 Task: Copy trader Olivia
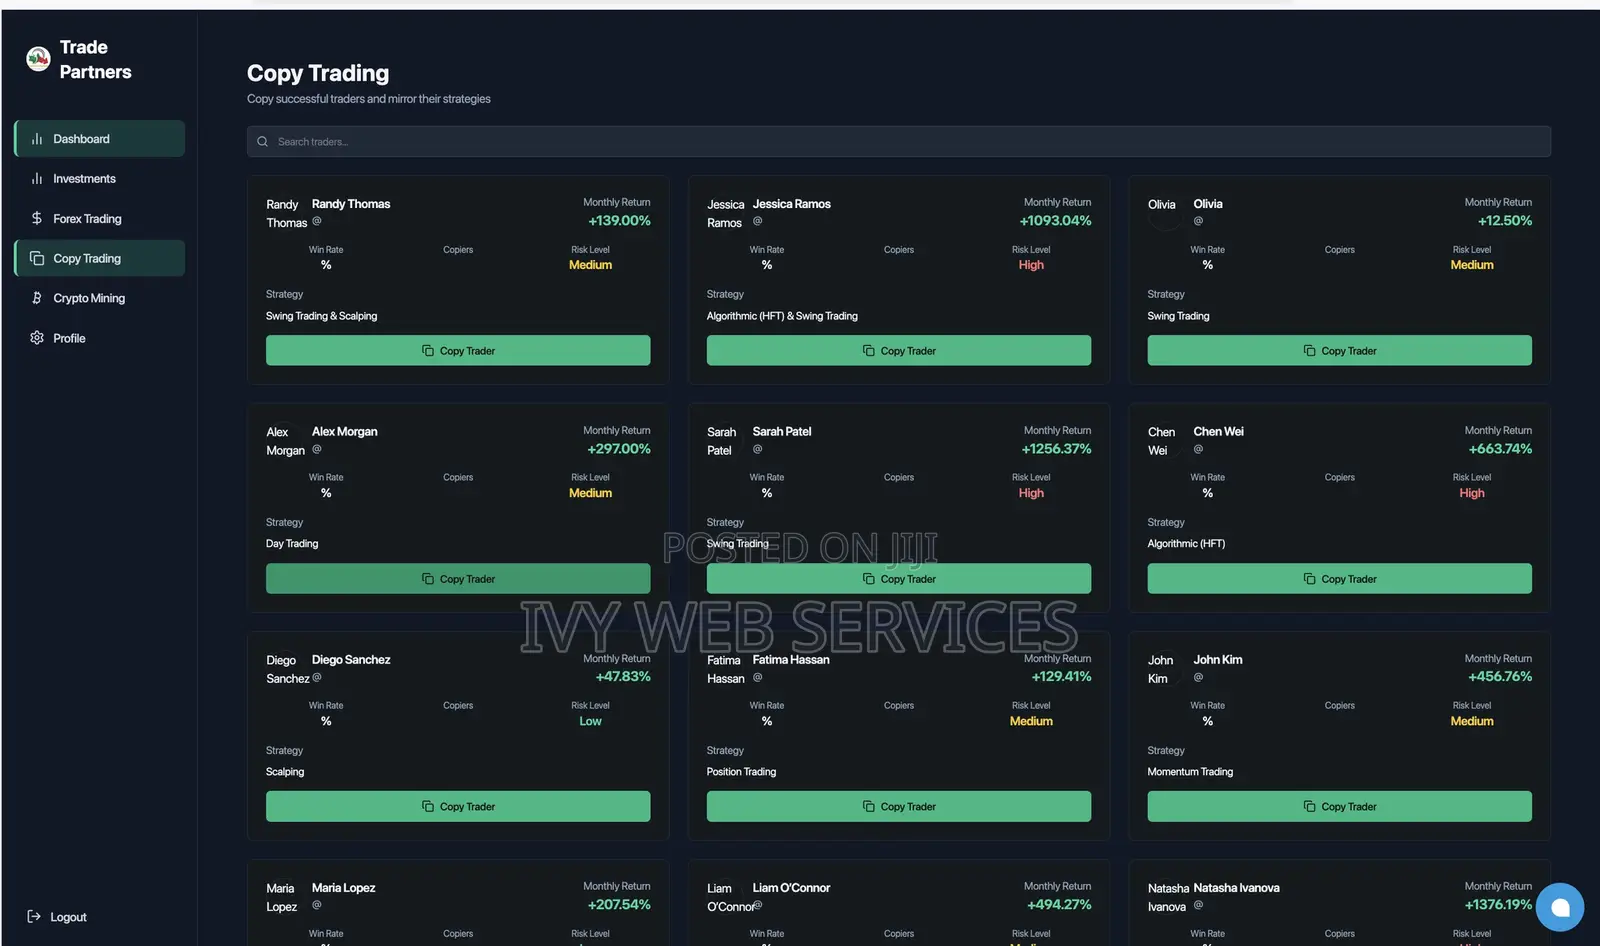1340,351
